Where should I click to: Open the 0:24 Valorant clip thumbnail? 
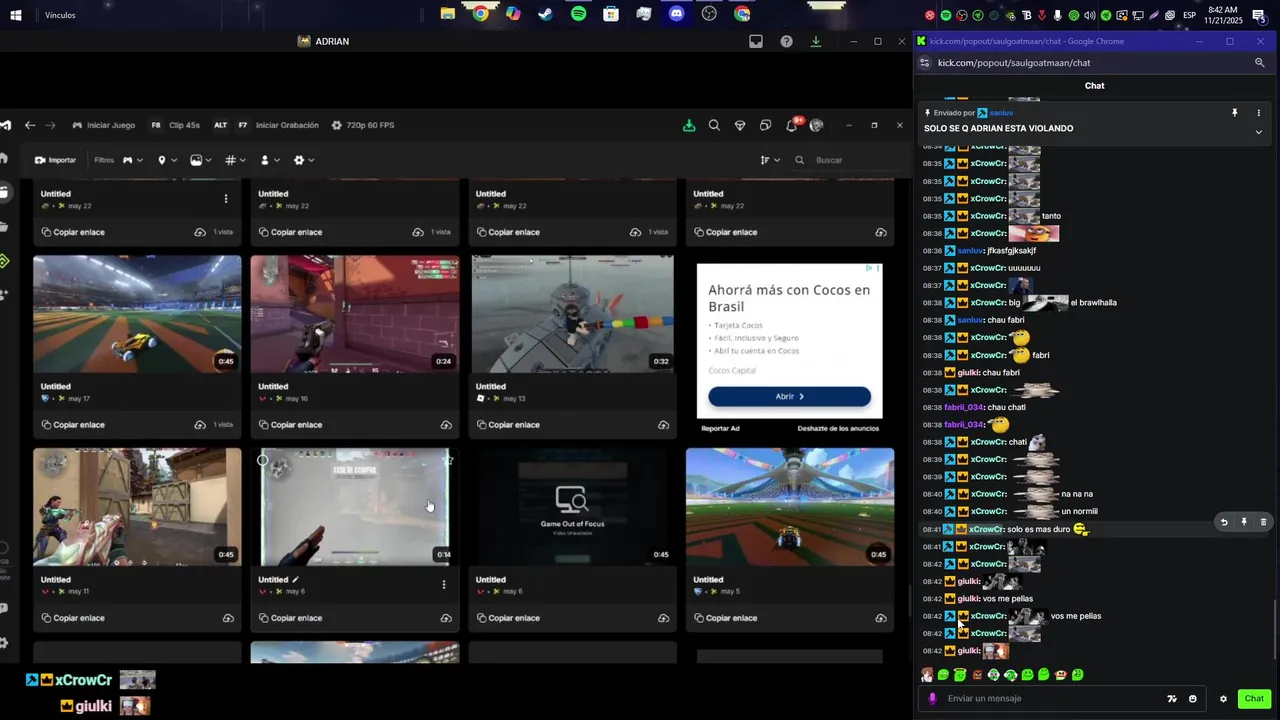[x=355, y=314]
